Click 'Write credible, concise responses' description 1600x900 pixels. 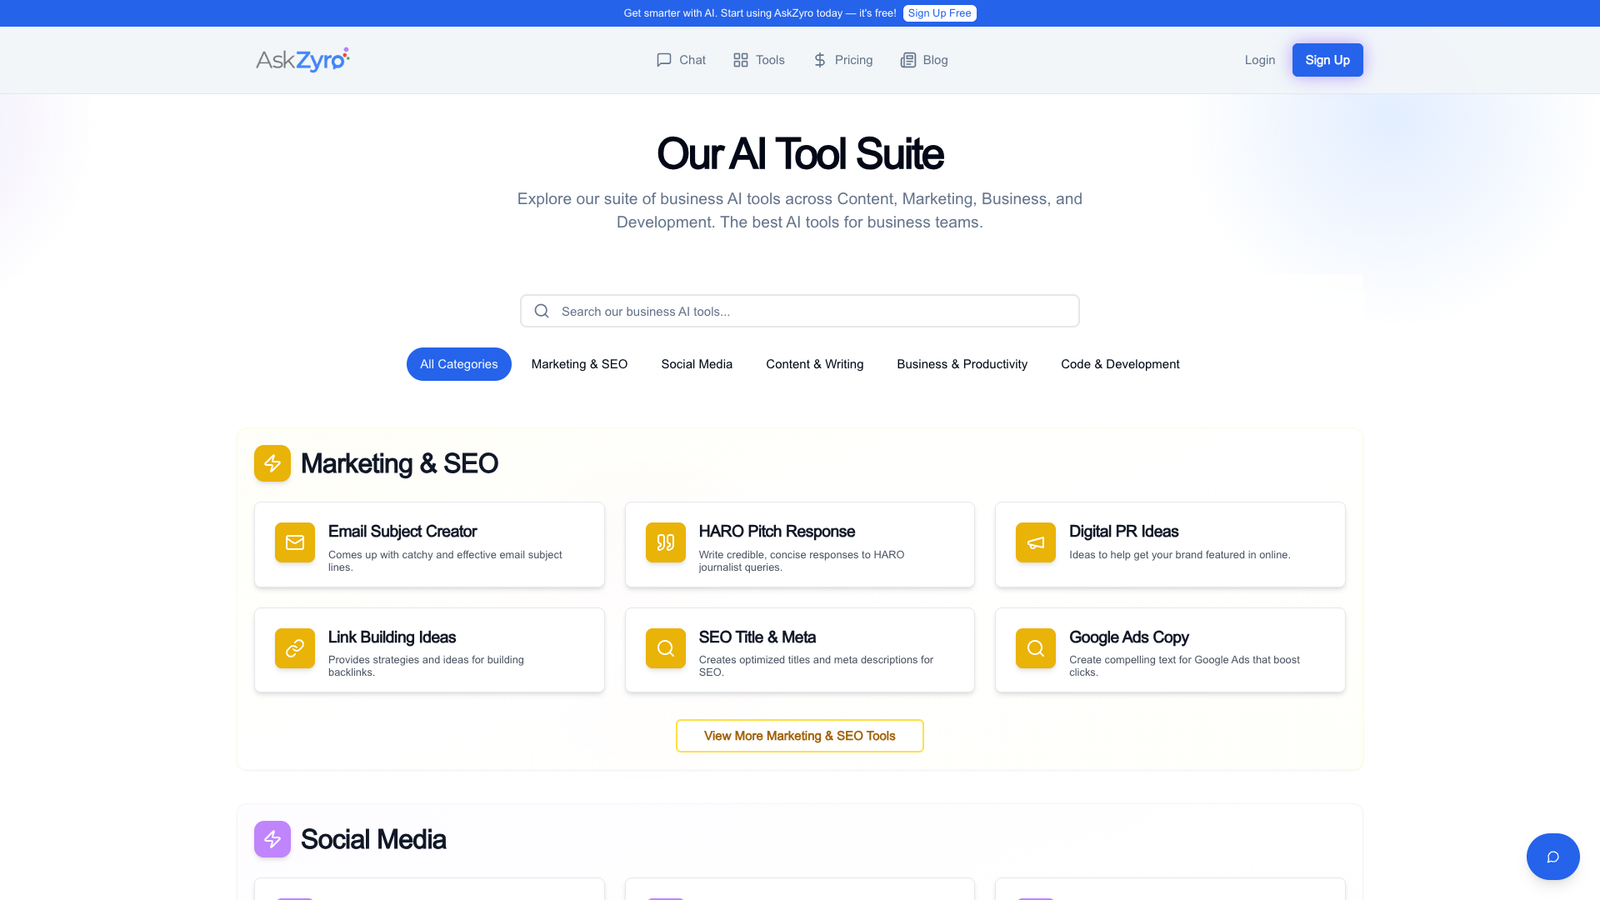click(x=801, y=561)
